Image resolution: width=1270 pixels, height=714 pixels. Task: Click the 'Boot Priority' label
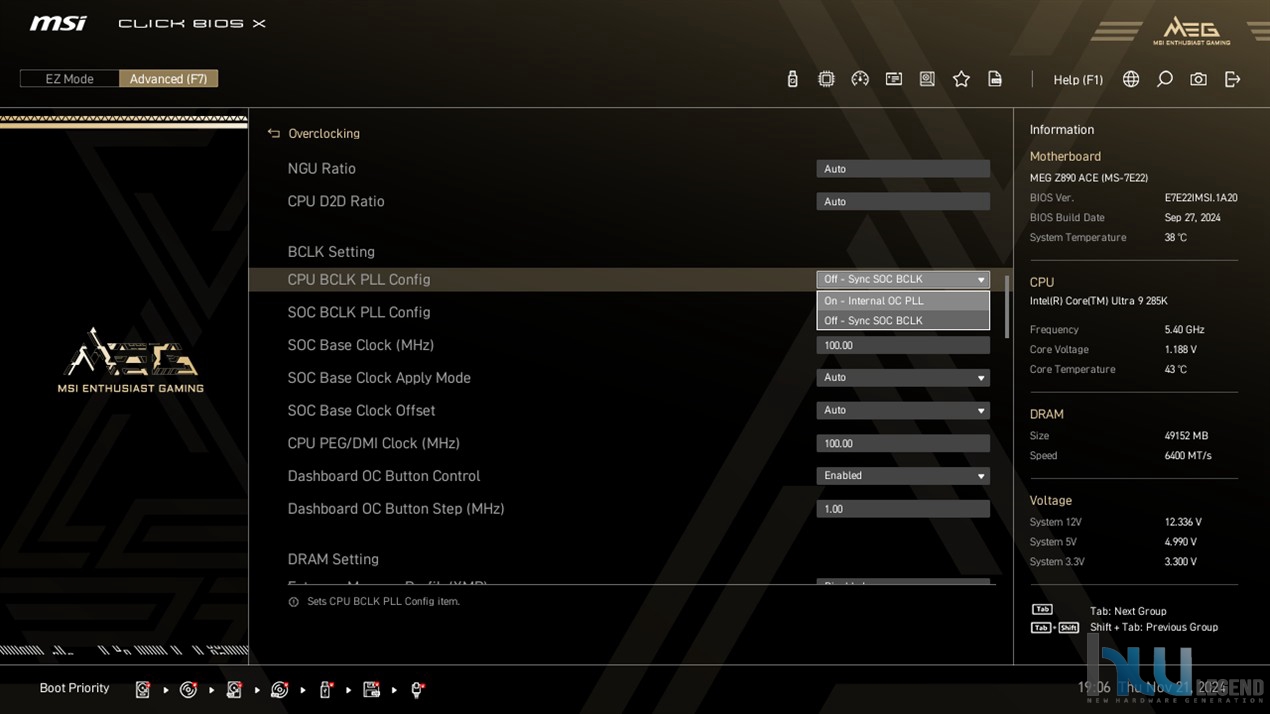tap(74, 688)
